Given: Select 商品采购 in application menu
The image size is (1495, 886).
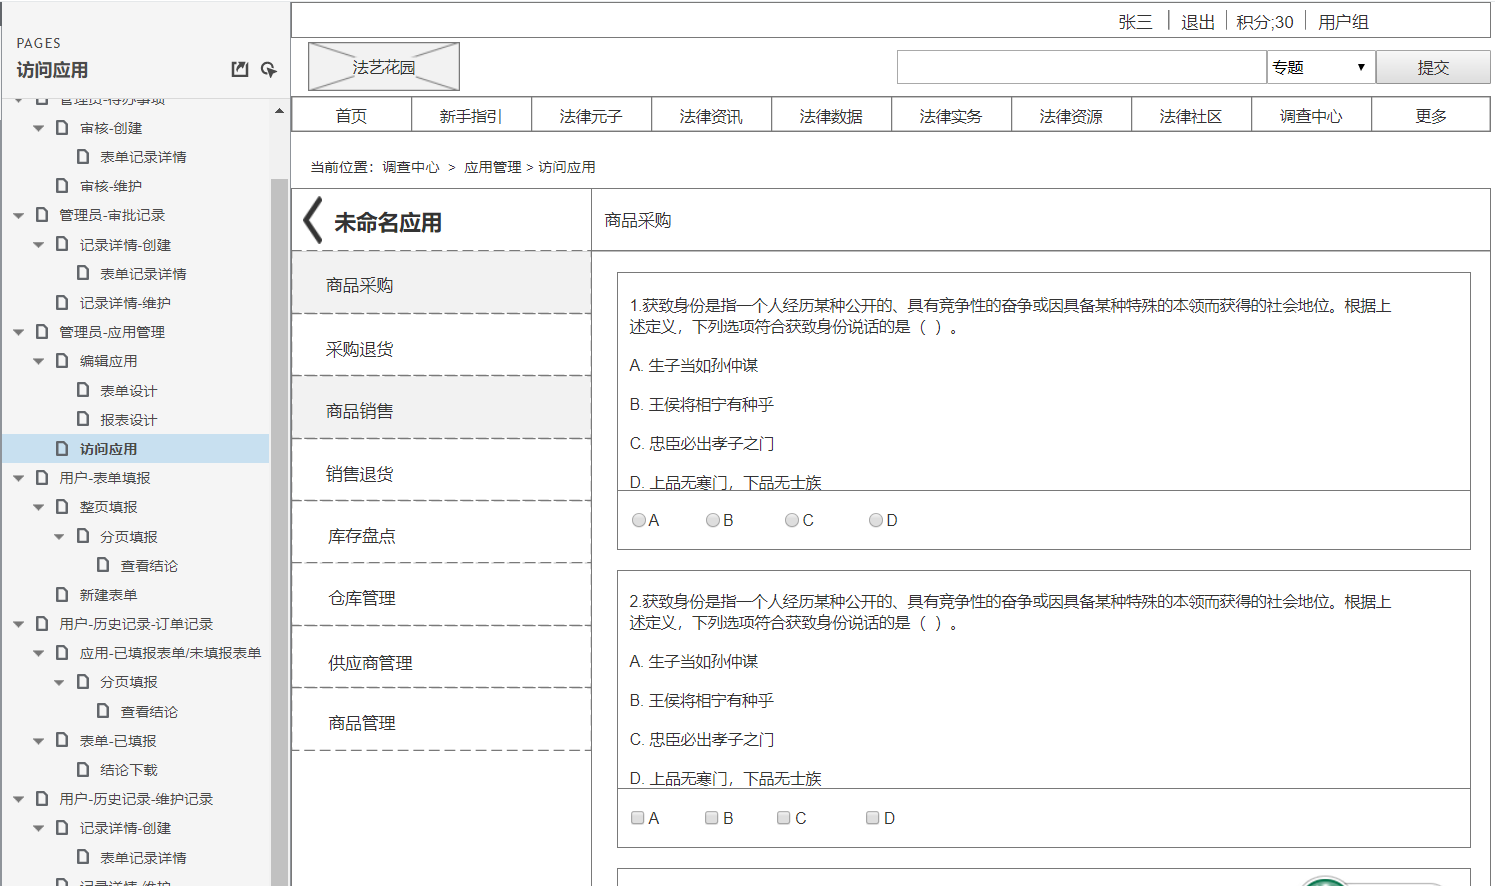Looking at the screenshot, I should tap(441, 285).
